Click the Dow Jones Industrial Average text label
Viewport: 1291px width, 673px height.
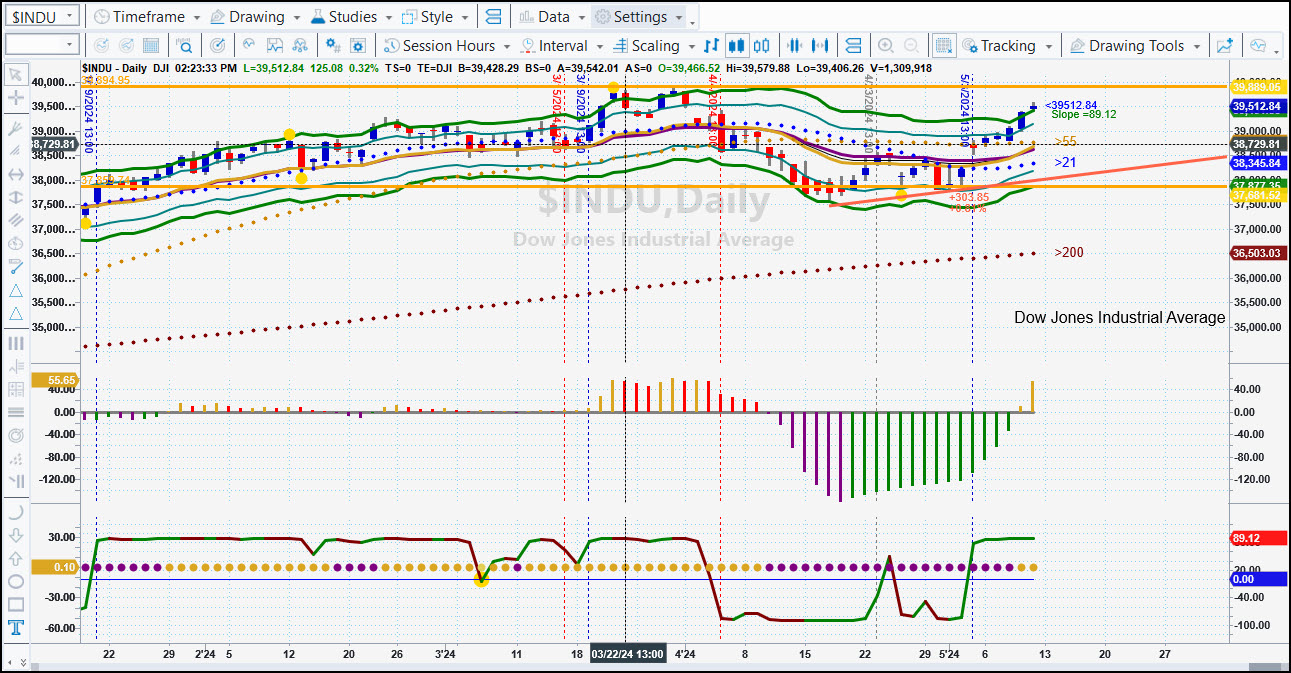click(1120, 317)
